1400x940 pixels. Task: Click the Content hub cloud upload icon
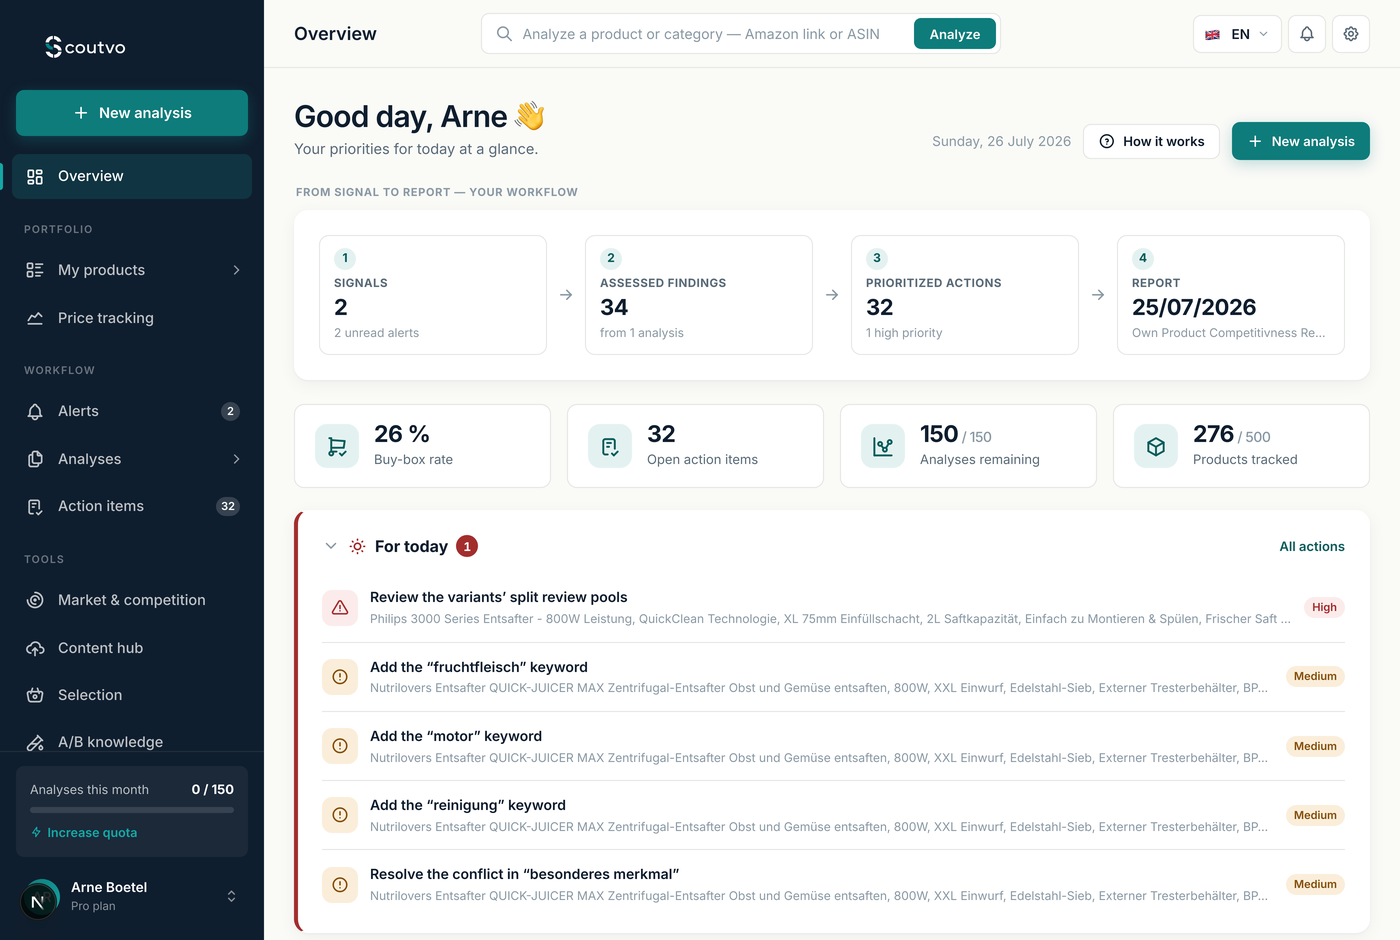[35, 648]
